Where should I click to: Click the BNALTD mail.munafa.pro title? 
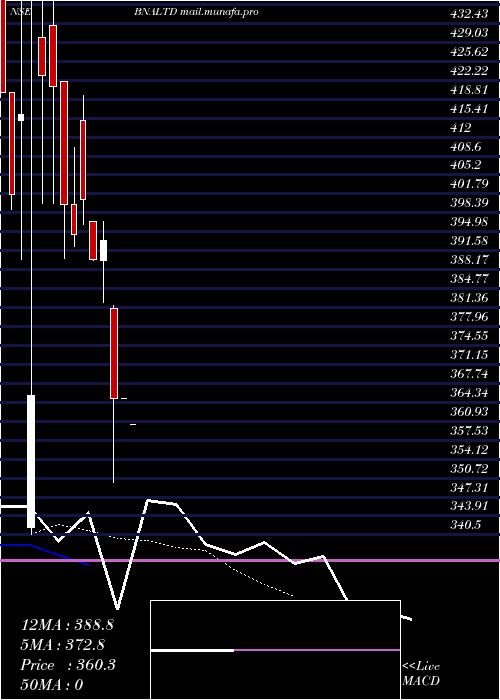pos(196,12)
